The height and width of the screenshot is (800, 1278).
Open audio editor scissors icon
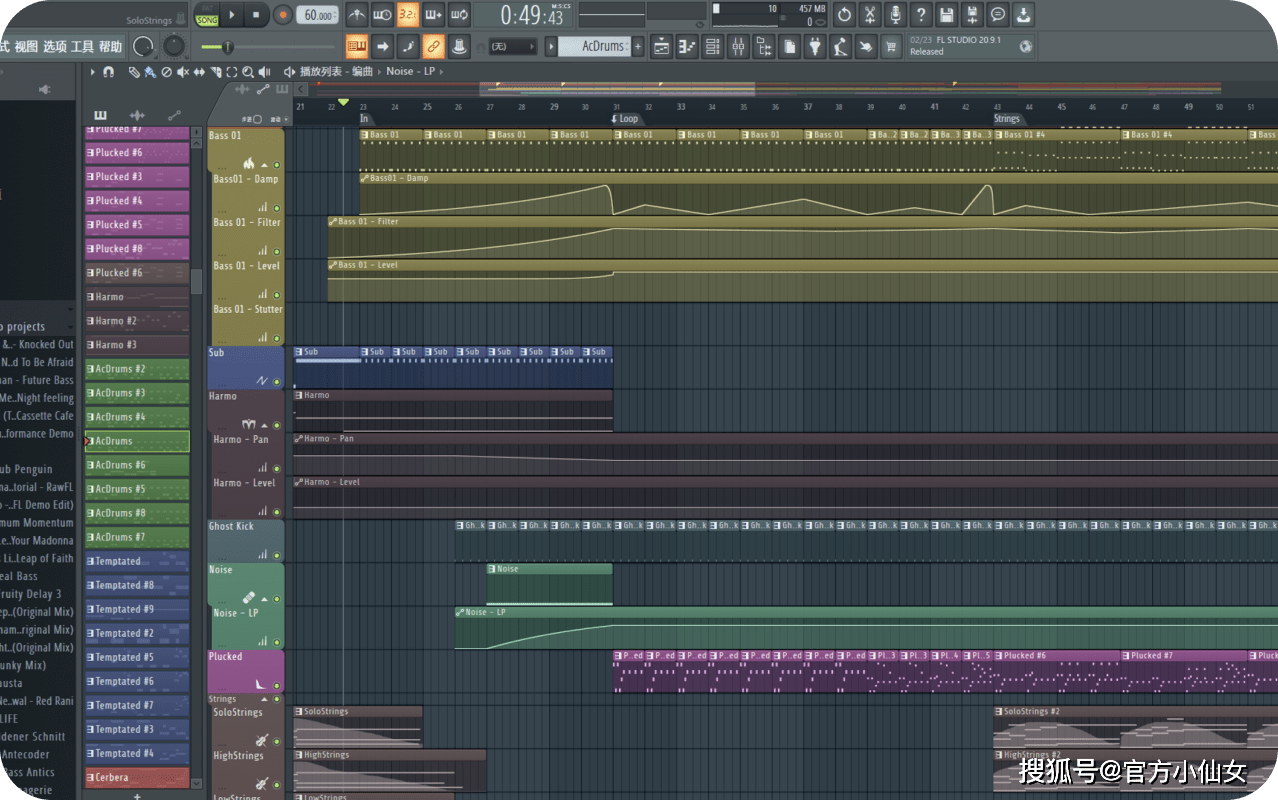click(870, 15)
